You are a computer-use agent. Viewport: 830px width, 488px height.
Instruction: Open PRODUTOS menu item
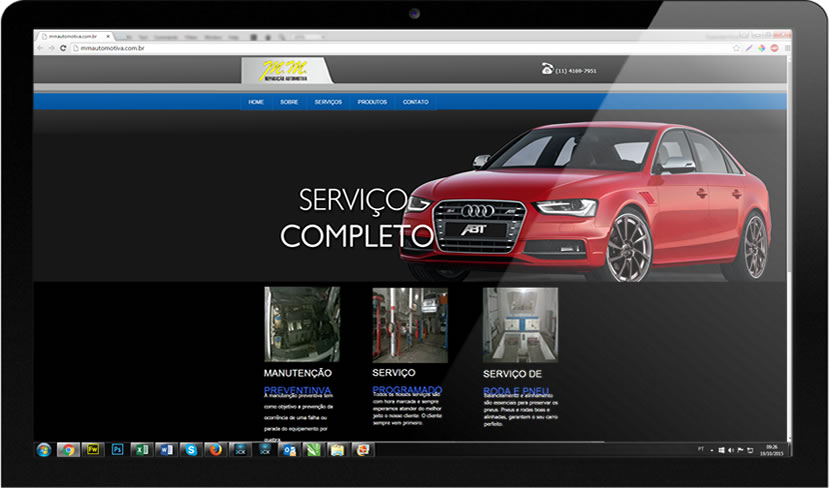pos(372,102)
